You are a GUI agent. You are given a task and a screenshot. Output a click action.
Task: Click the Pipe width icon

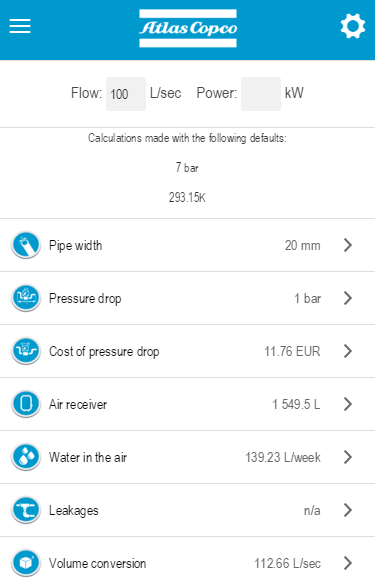tap(26, 245)
